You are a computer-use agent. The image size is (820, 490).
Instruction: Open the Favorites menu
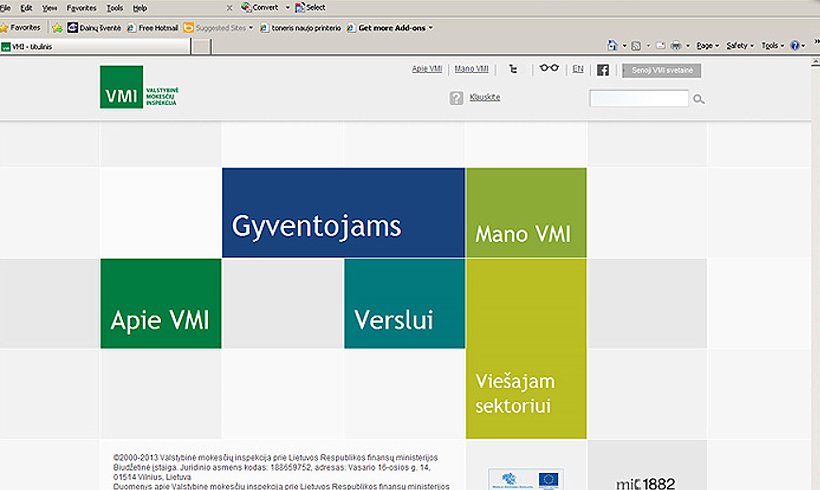82,8
